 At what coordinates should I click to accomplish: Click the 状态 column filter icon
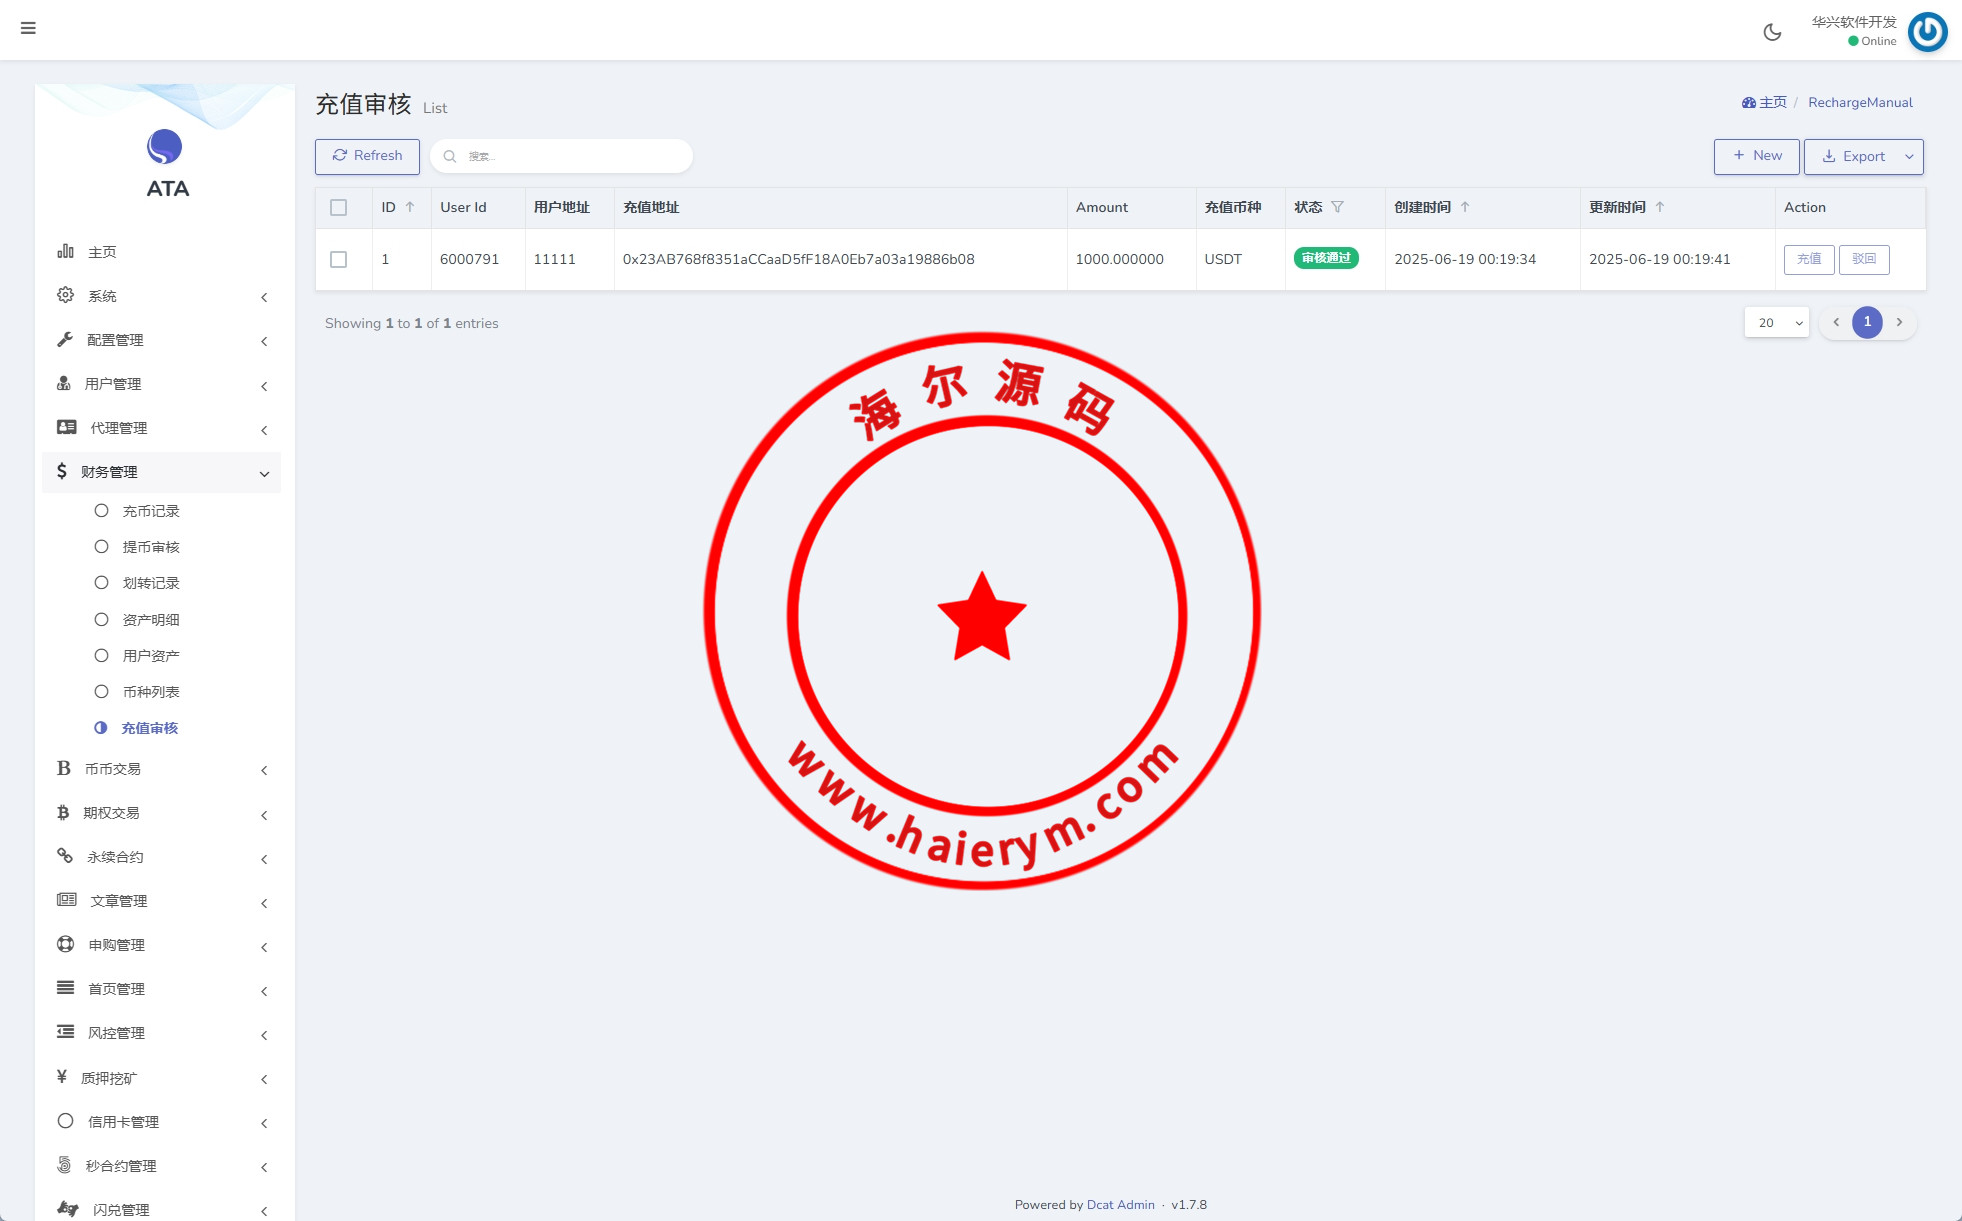(1337, 207)
